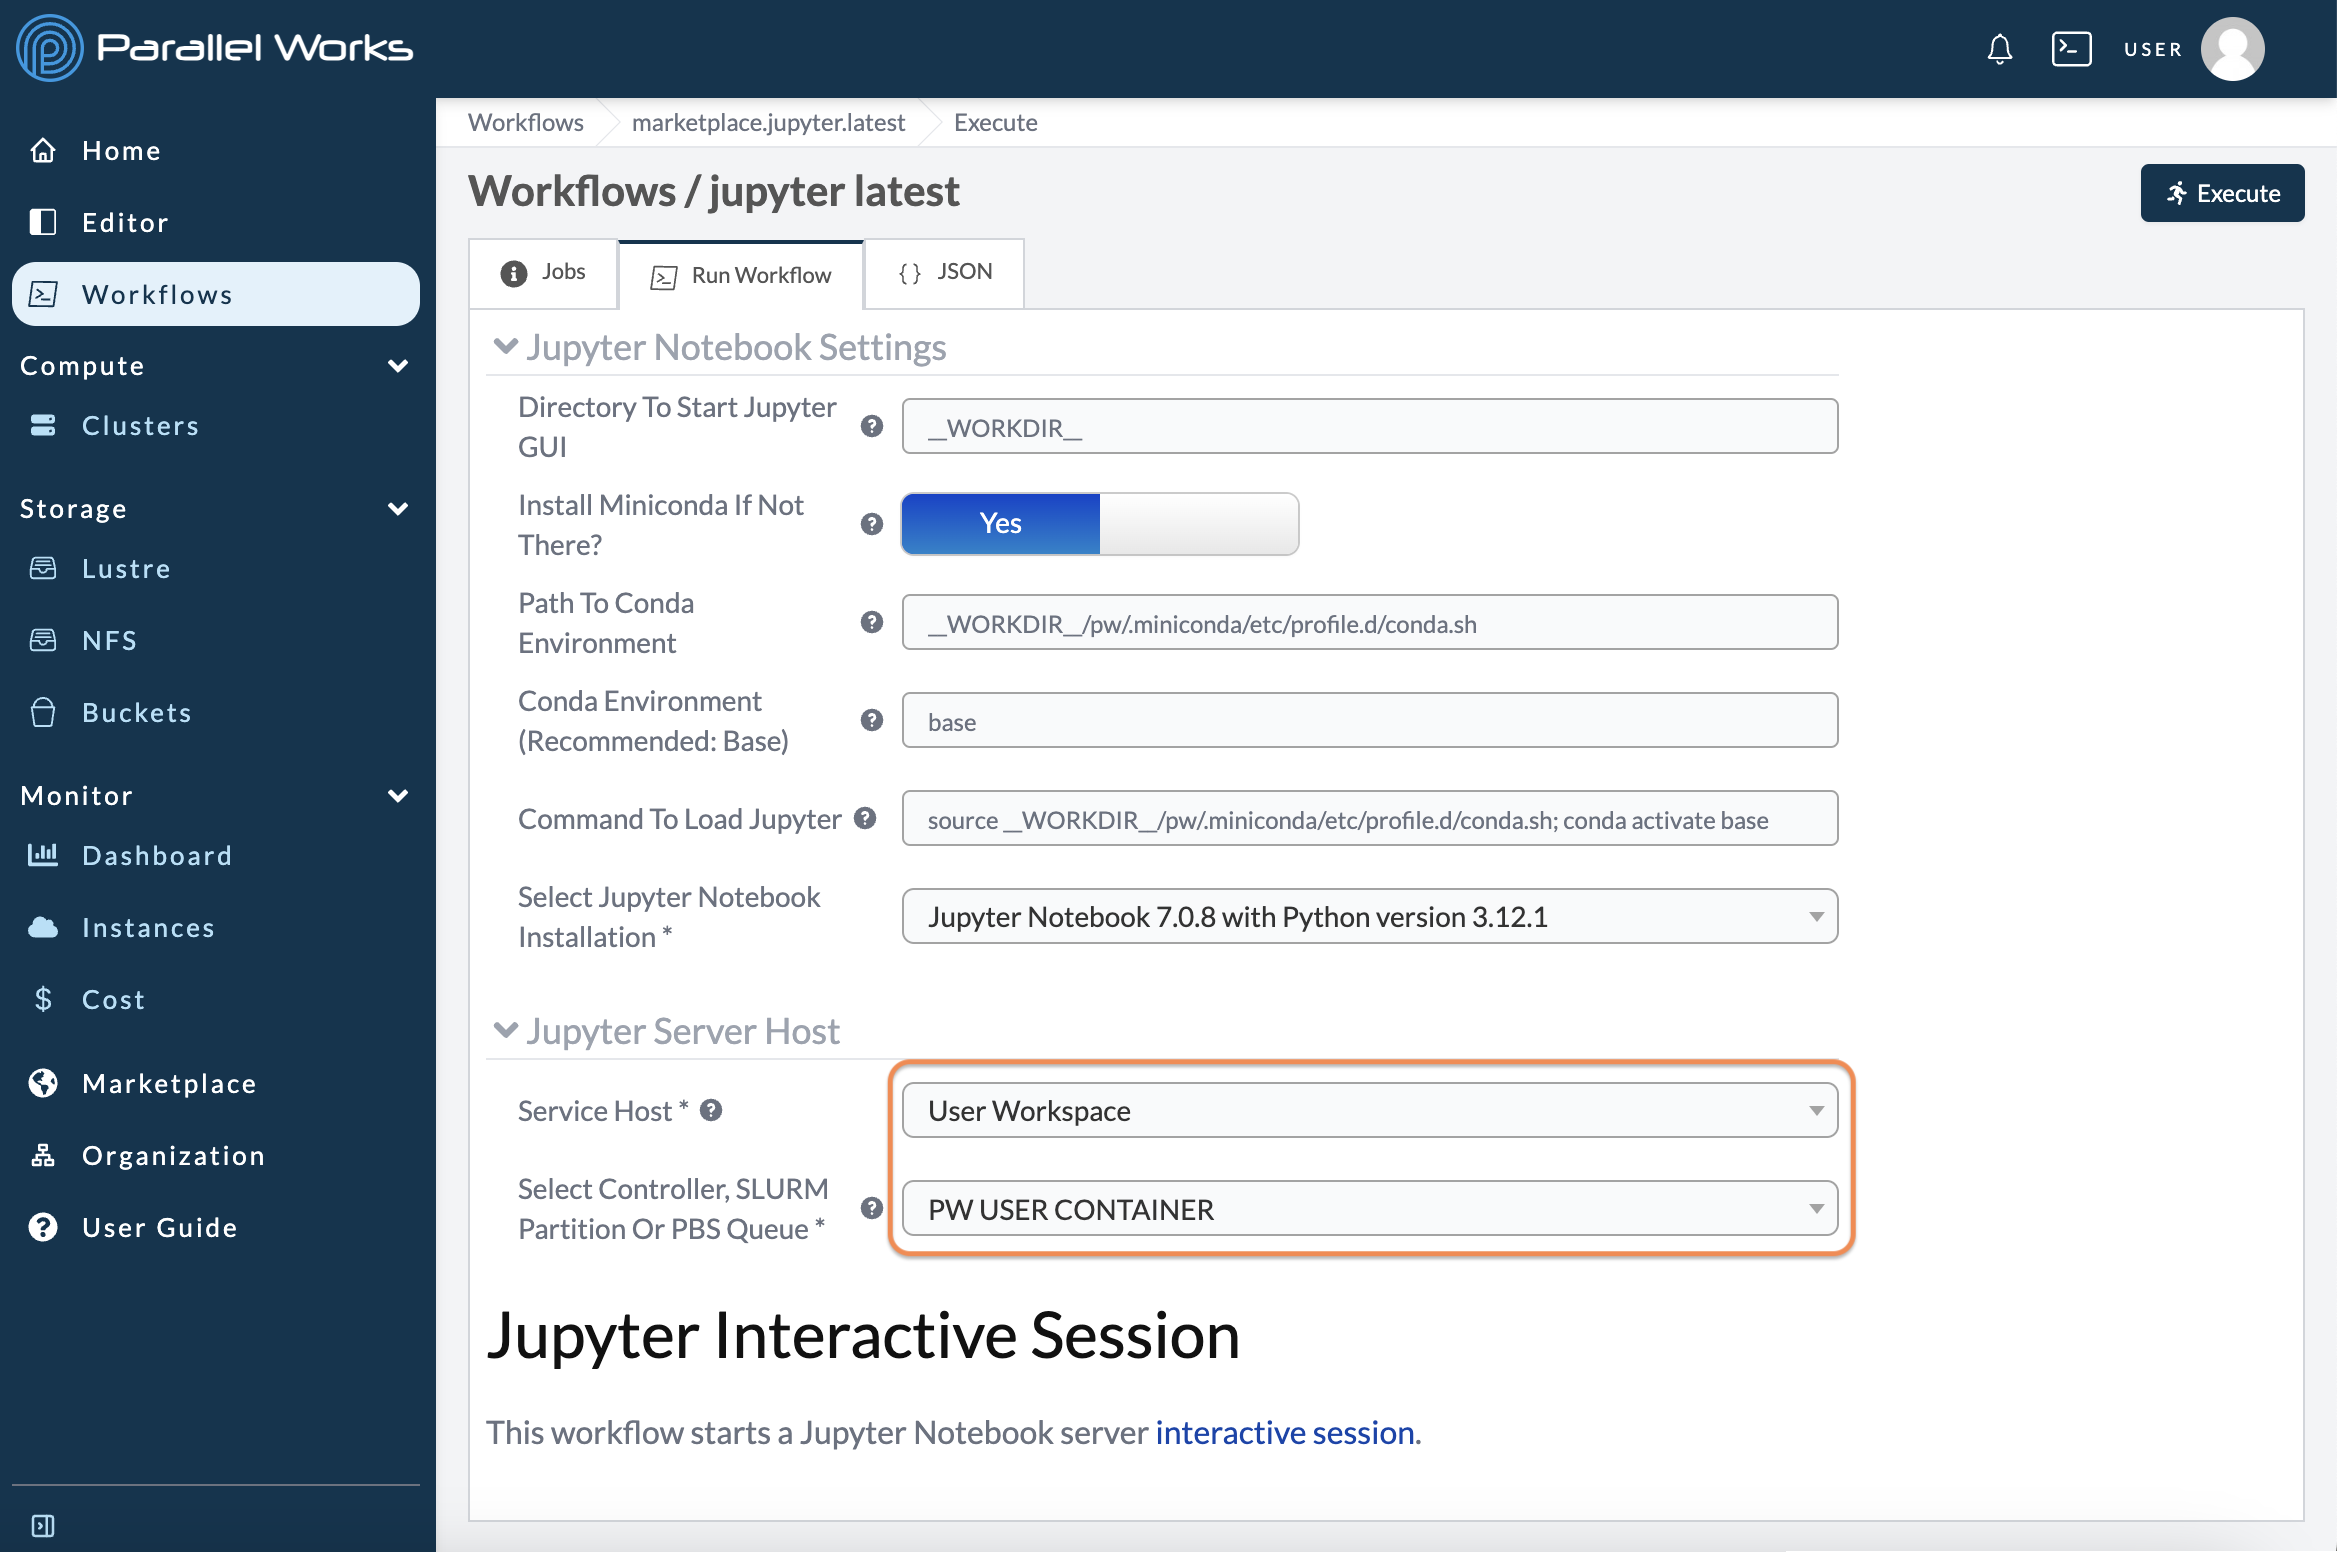Open the Editor sidebar item
The image size is (2342, 1552).
tap(216, 222)
